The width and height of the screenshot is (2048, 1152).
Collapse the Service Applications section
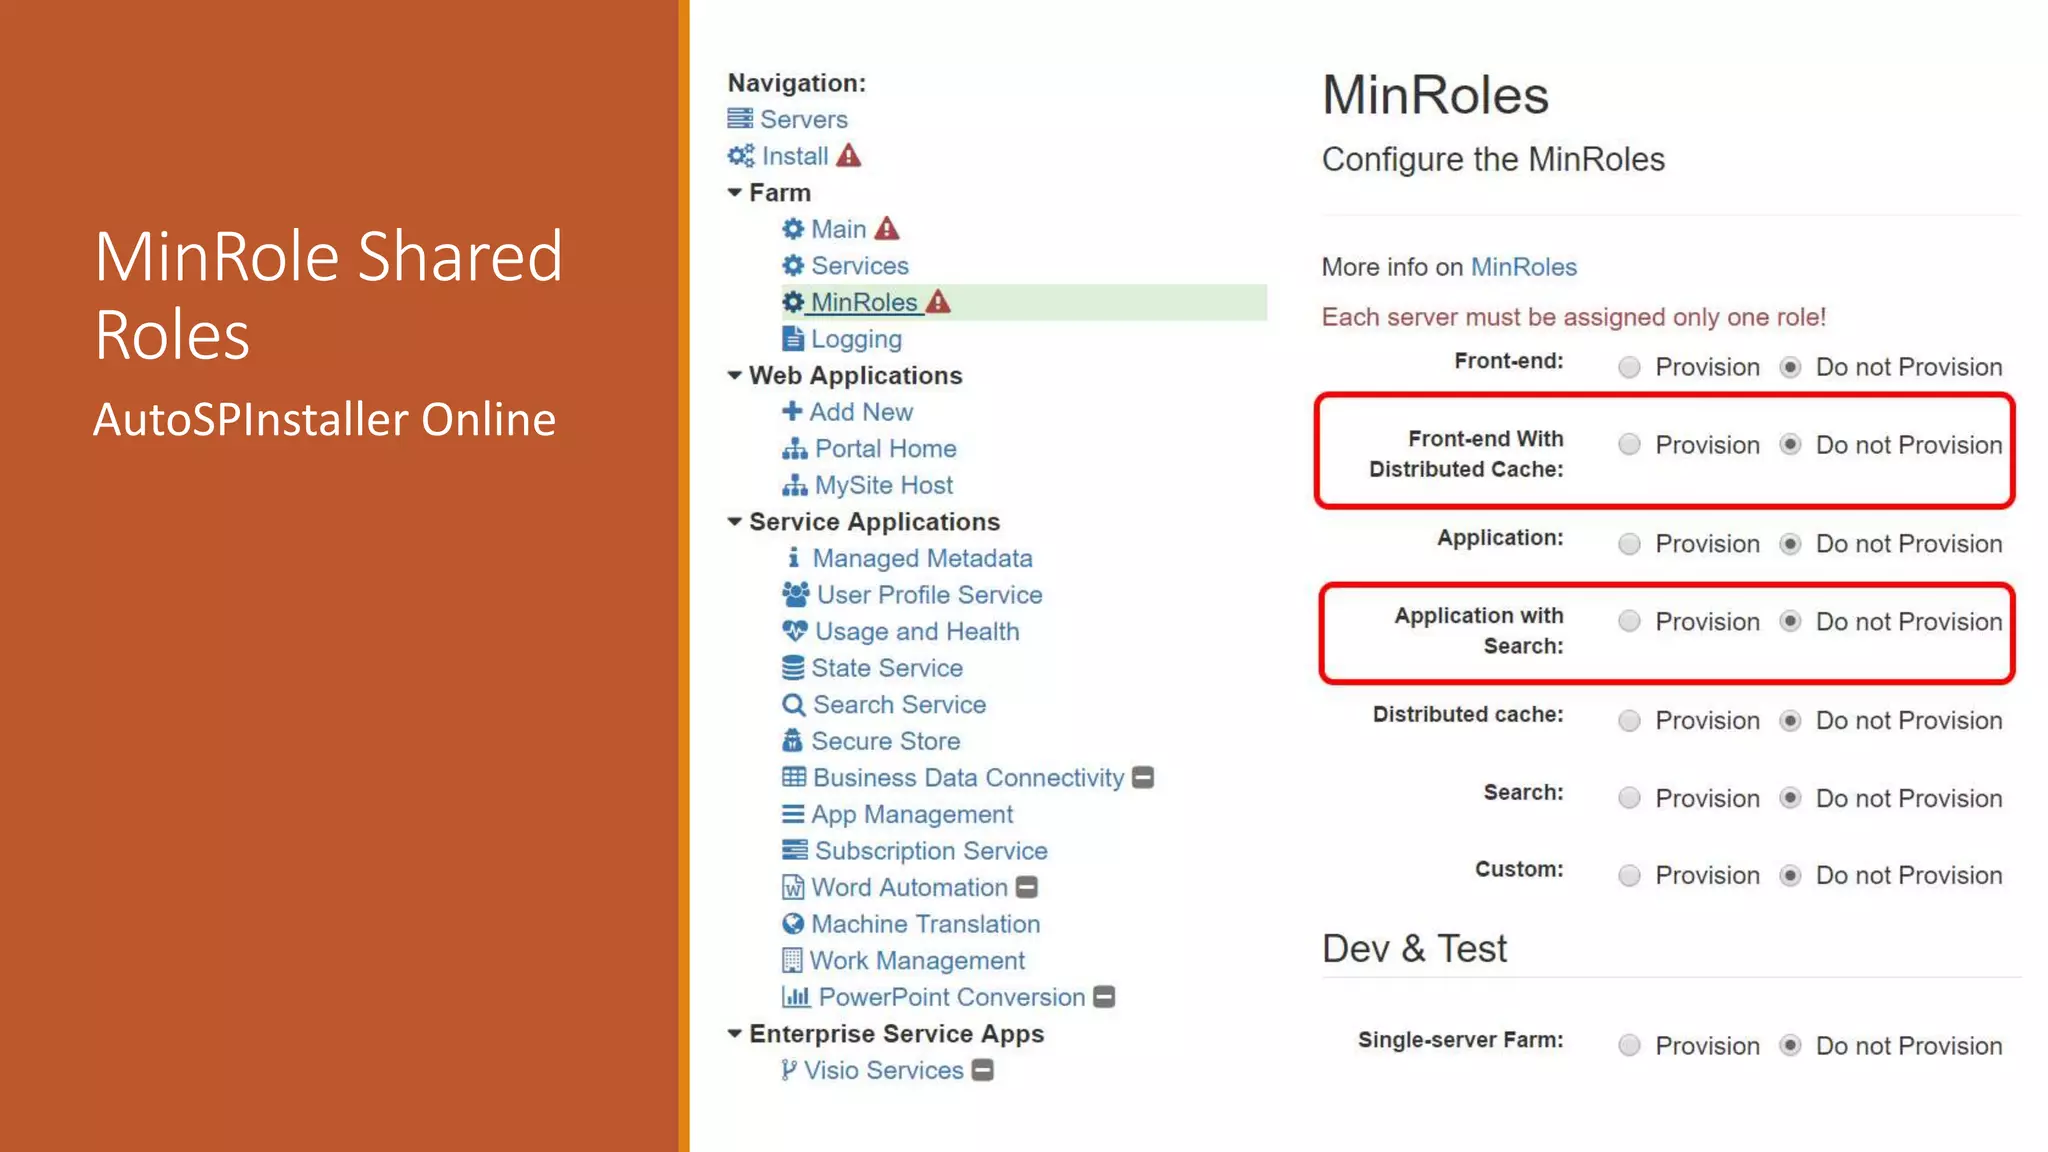coord(735,521)
